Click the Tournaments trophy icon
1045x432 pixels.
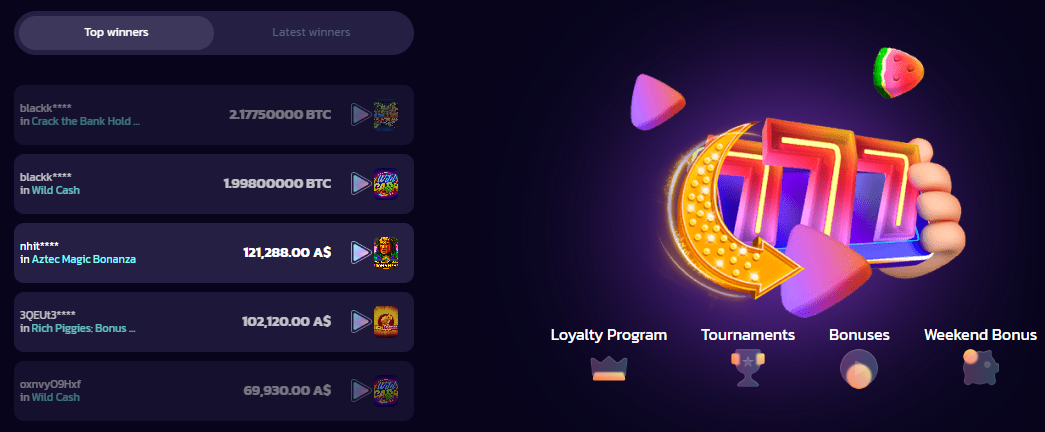coord(748,369)
